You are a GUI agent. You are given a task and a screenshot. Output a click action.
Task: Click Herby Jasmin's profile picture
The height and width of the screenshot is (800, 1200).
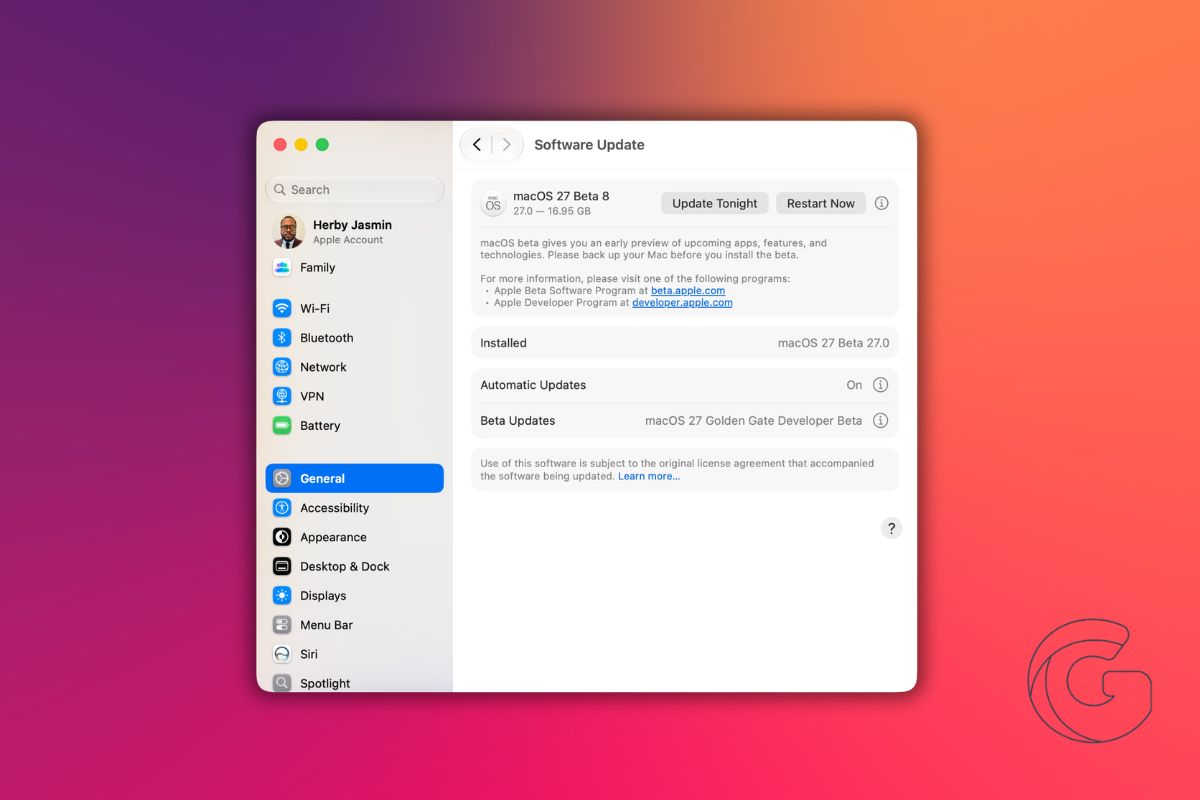pyautogui.click(x=288, y=232)
